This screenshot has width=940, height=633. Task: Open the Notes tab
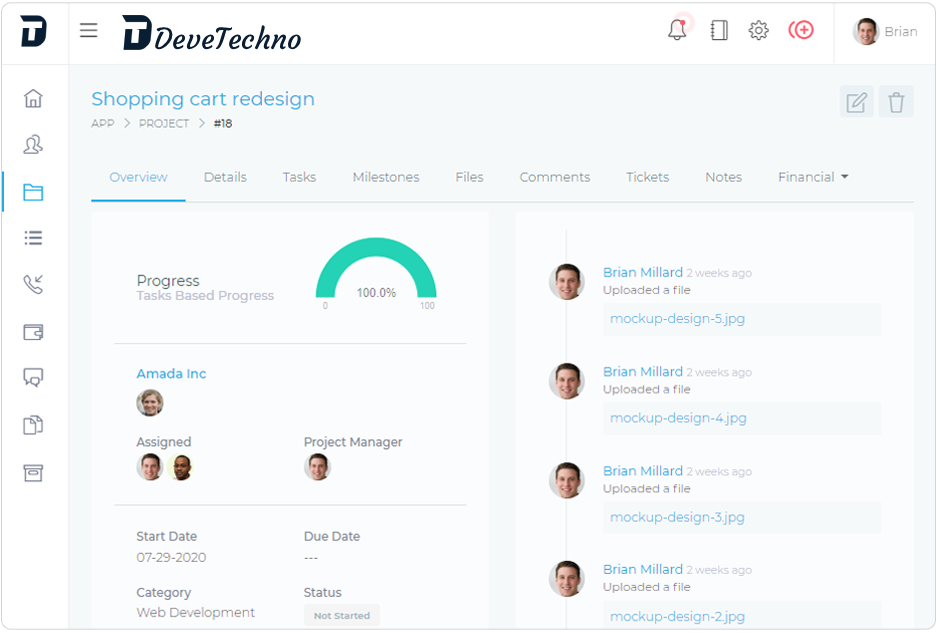pos(724,177)
